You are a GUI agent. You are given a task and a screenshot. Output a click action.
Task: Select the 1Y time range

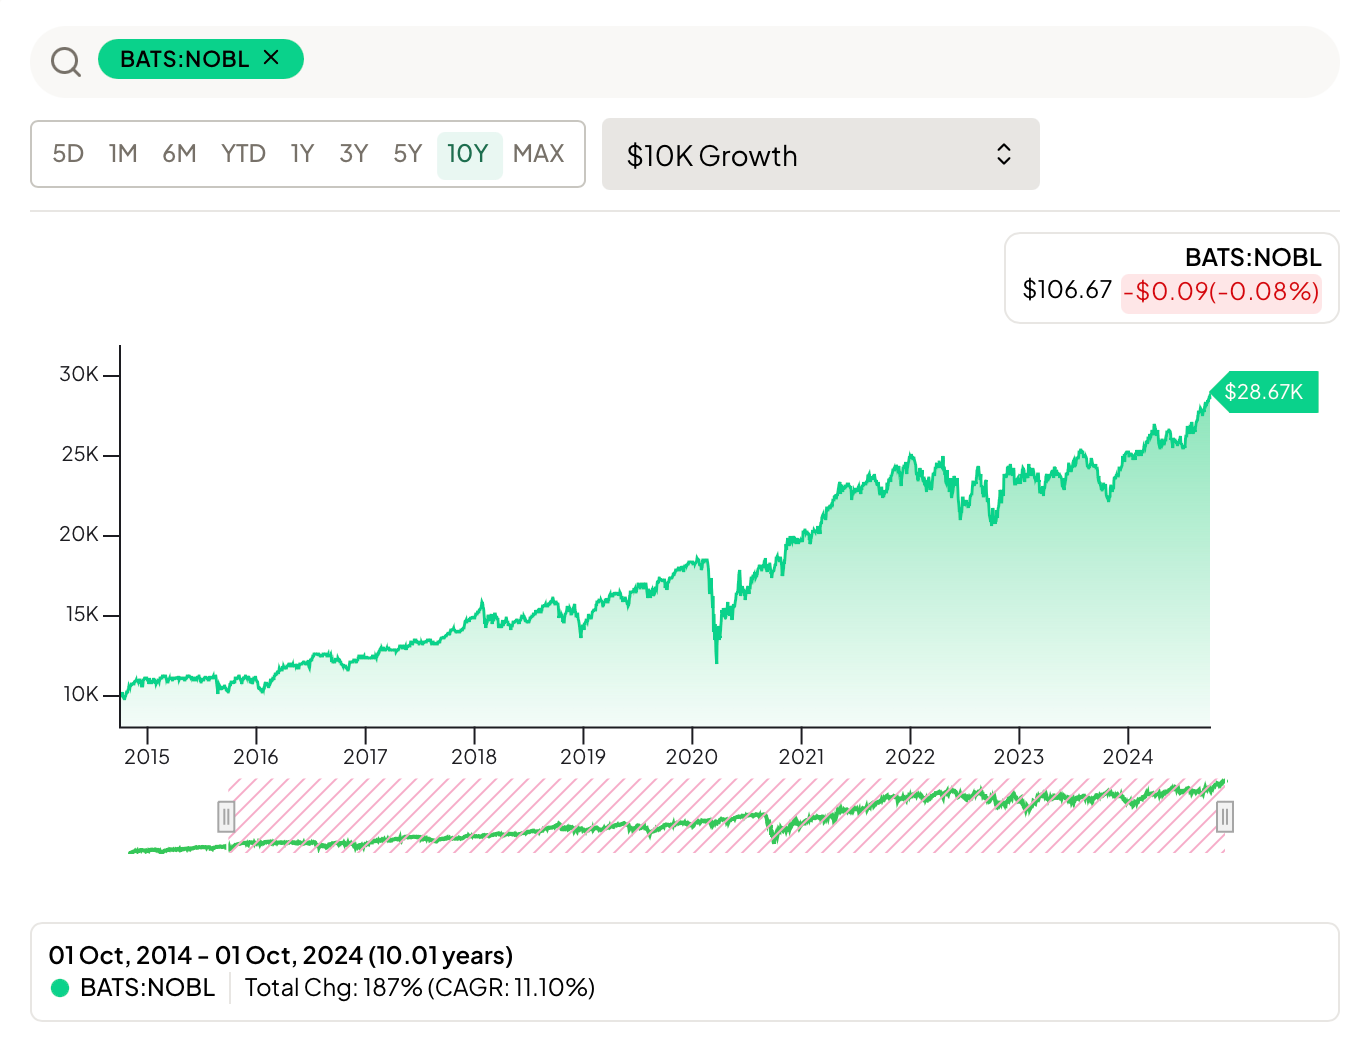click(x=302, y=154)
